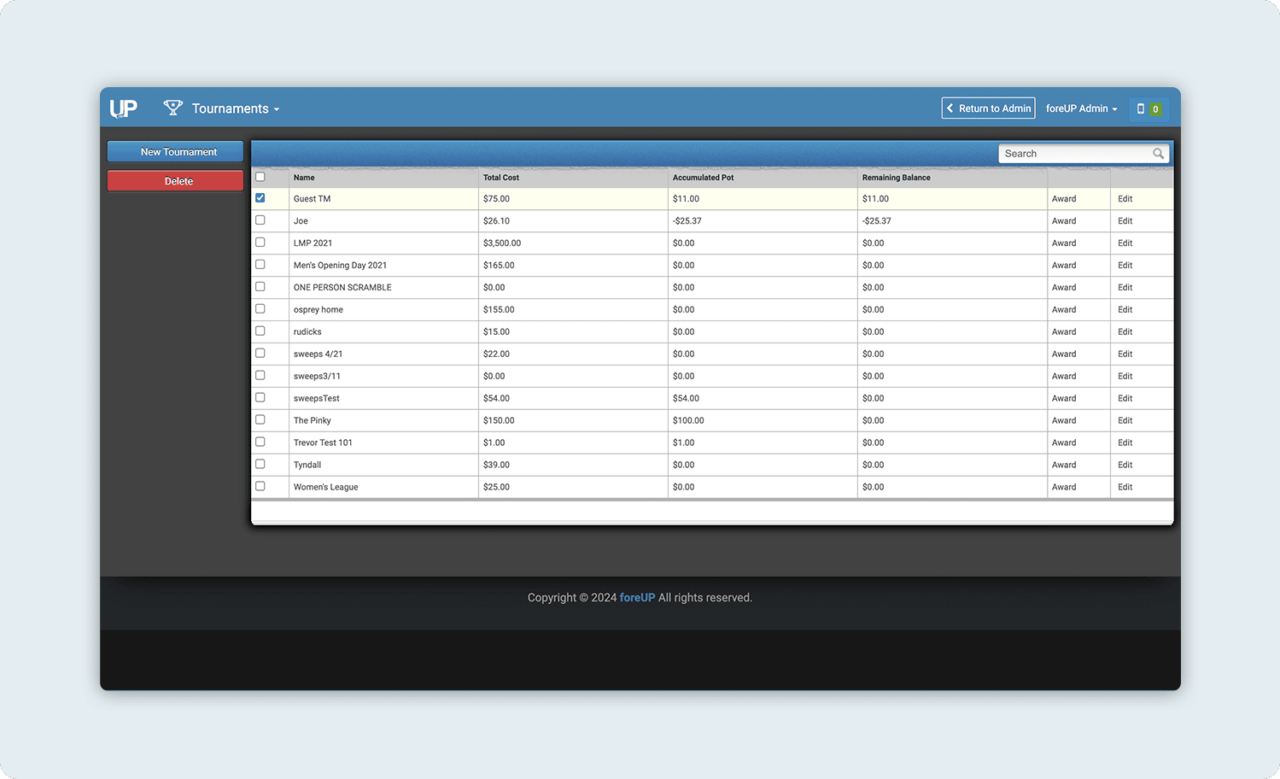Click the trophy icon beside Tournaments
Screen dimensions: 1280x779
pyautogui.click(x=173, y=107)
